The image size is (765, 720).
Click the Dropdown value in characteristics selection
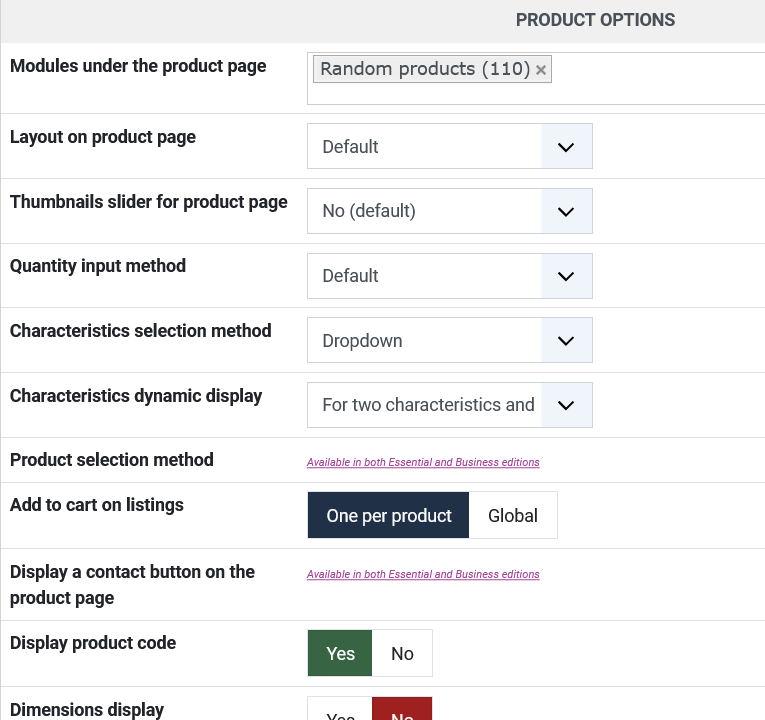click(362, 341)
